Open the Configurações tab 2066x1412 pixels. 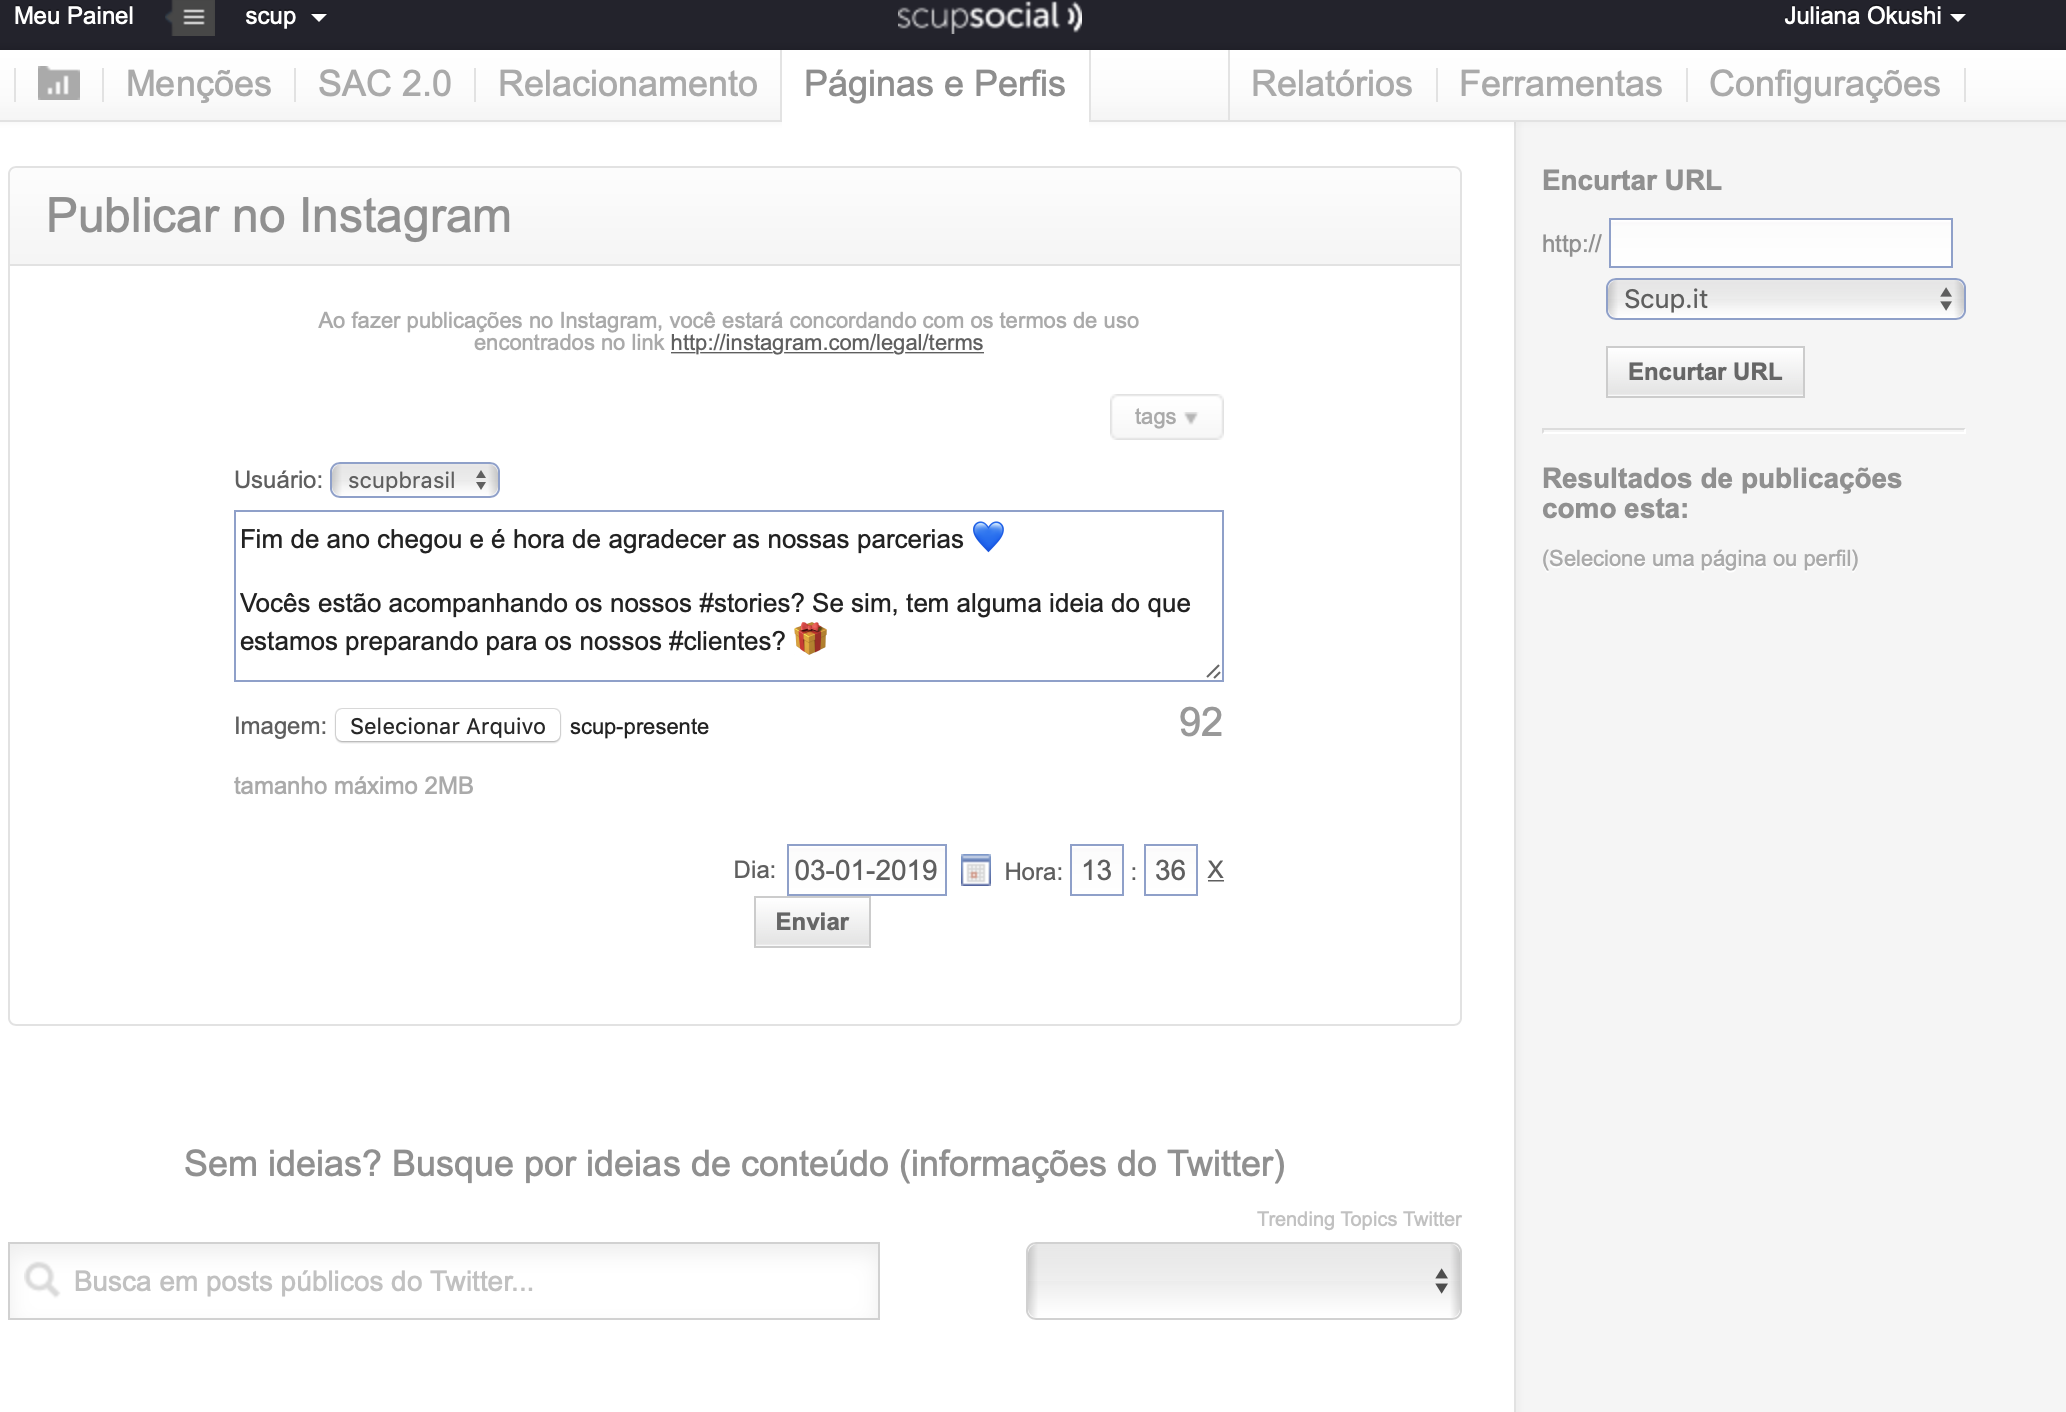pos(1824,84)
